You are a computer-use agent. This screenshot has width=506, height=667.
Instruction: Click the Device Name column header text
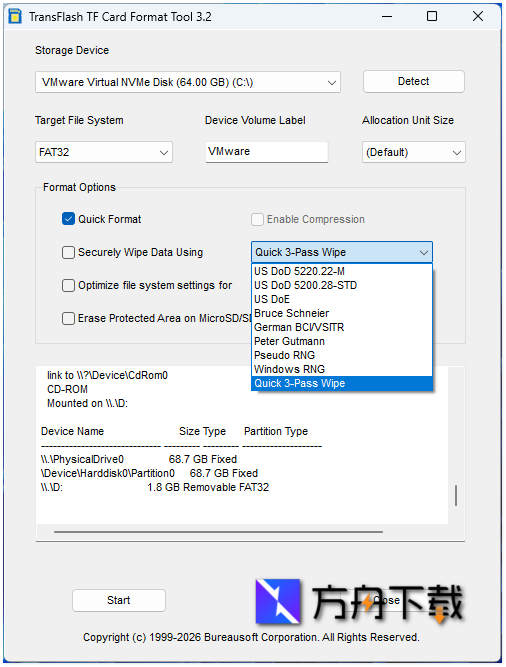(72, 431)
